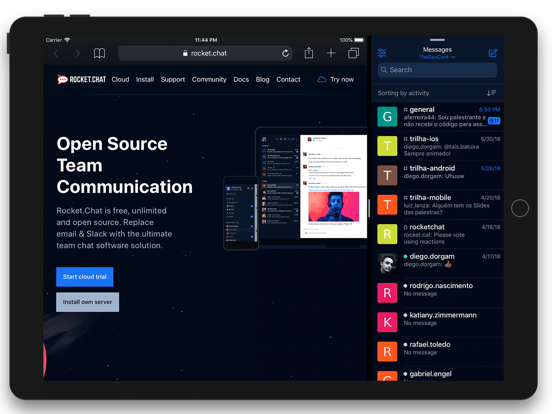Click Install own server button

pyautogui.click(x=88, y=302)
